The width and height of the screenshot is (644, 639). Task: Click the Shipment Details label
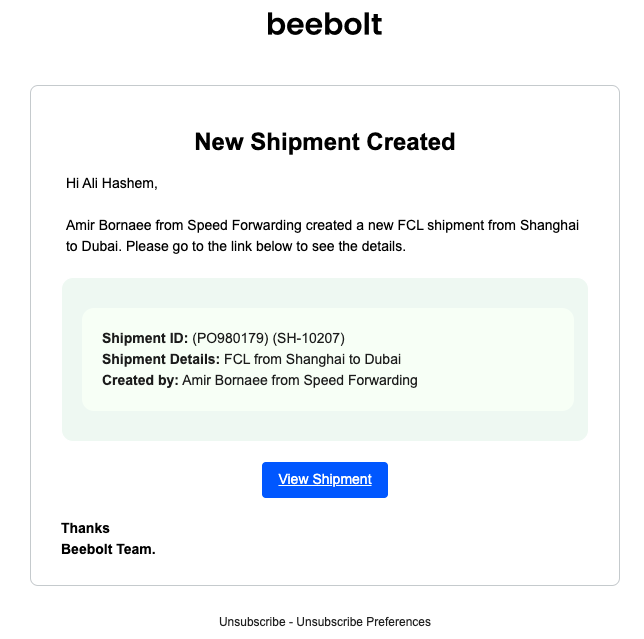(x=161, y=359)
